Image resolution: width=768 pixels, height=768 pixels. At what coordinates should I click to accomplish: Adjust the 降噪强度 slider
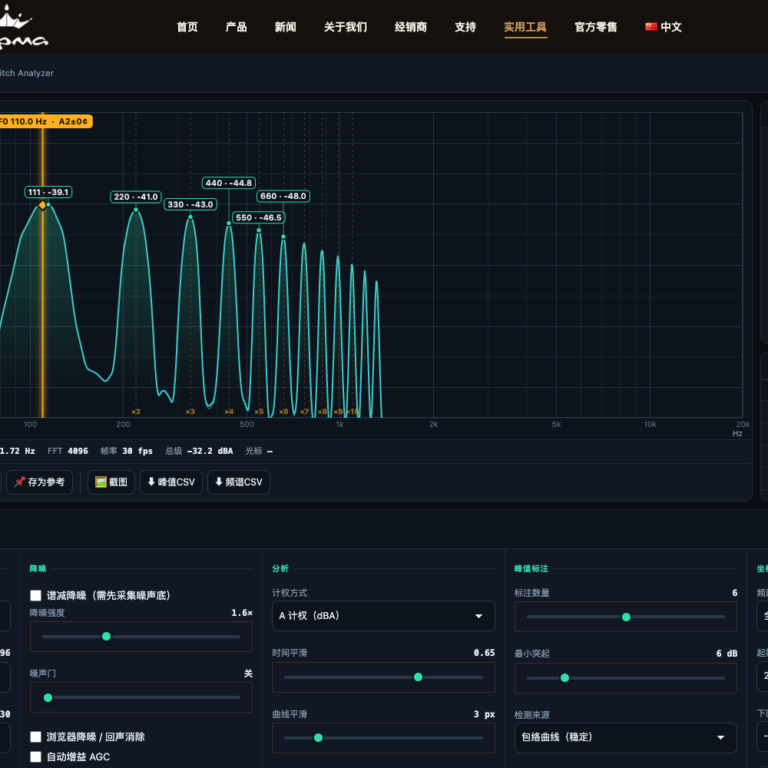coord(141,636)
